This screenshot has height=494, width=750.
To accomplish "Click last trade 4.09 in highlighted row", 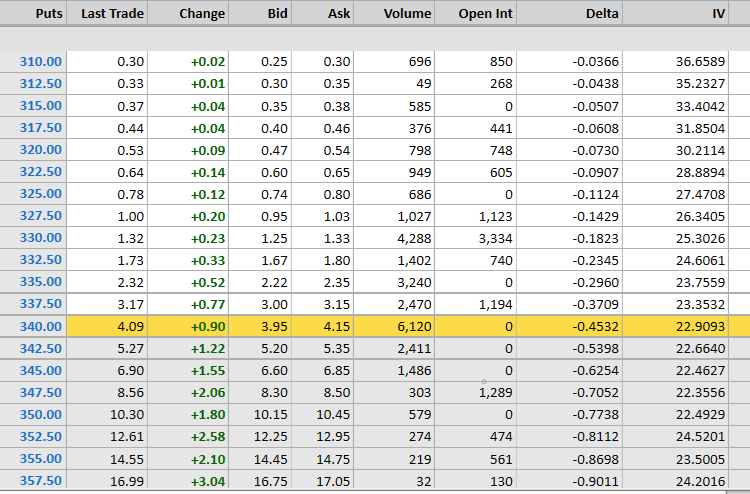I will coord(130,327).
